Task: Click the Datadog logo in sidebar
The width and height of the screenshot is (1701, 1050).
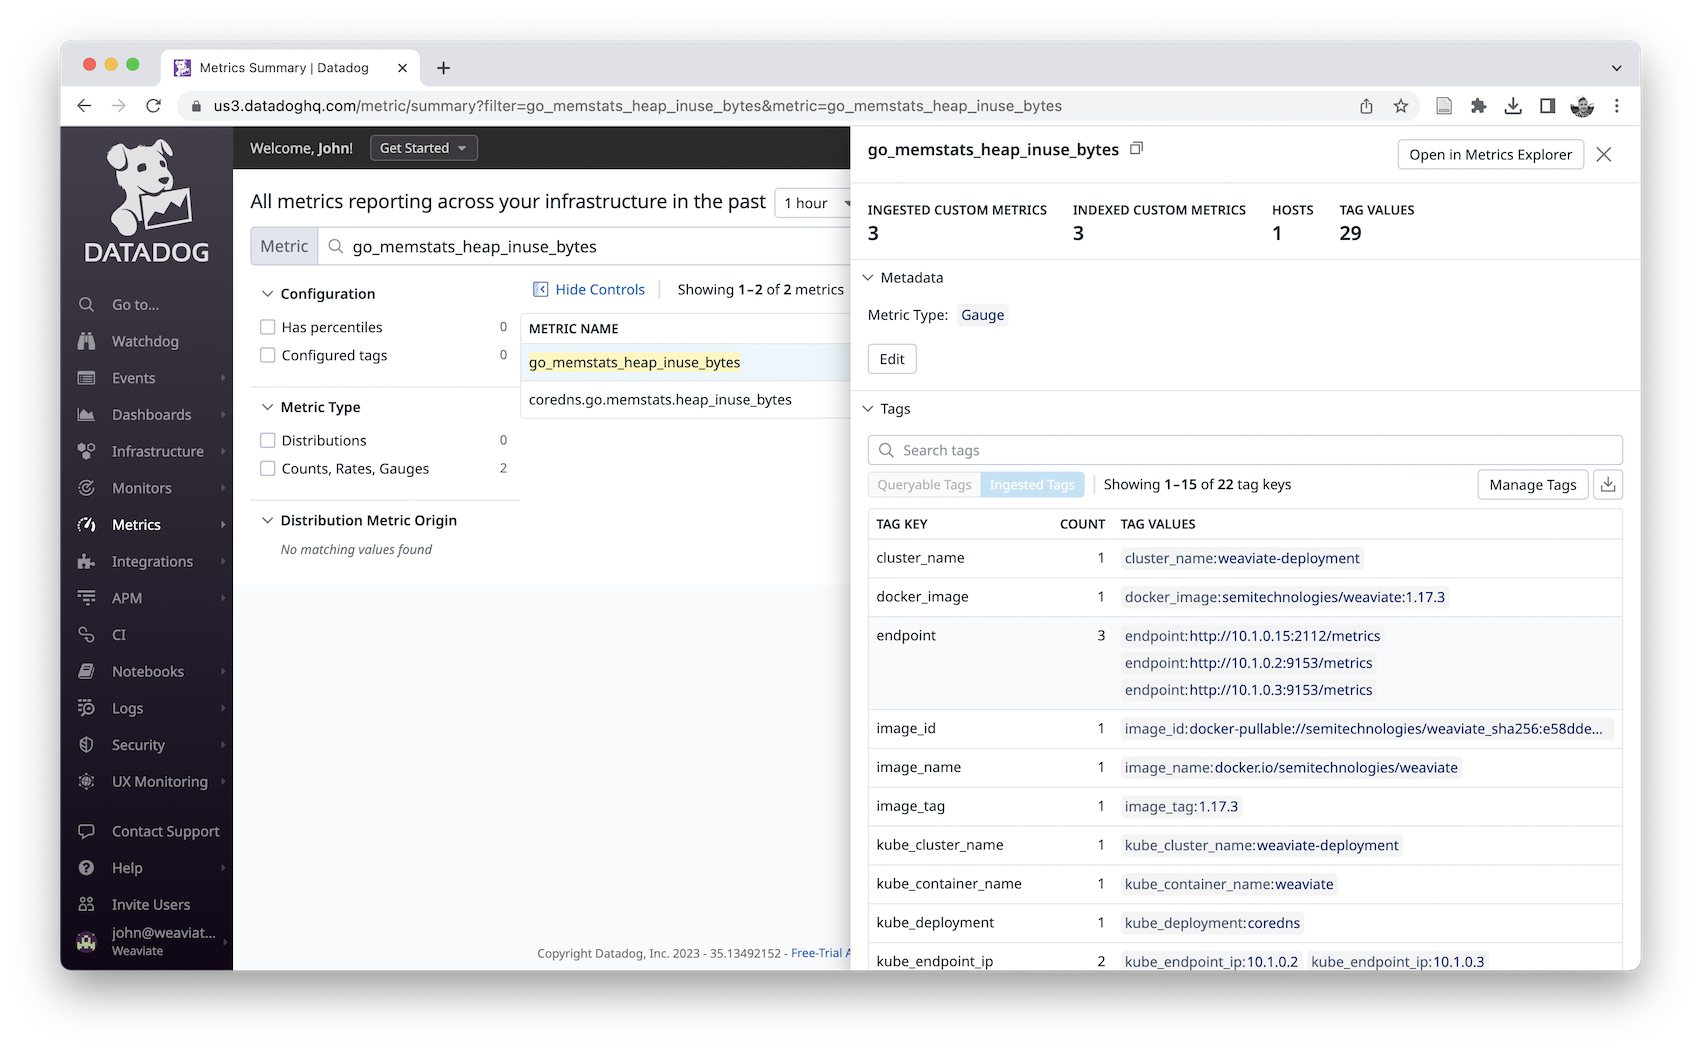Action: pos(147,202)
